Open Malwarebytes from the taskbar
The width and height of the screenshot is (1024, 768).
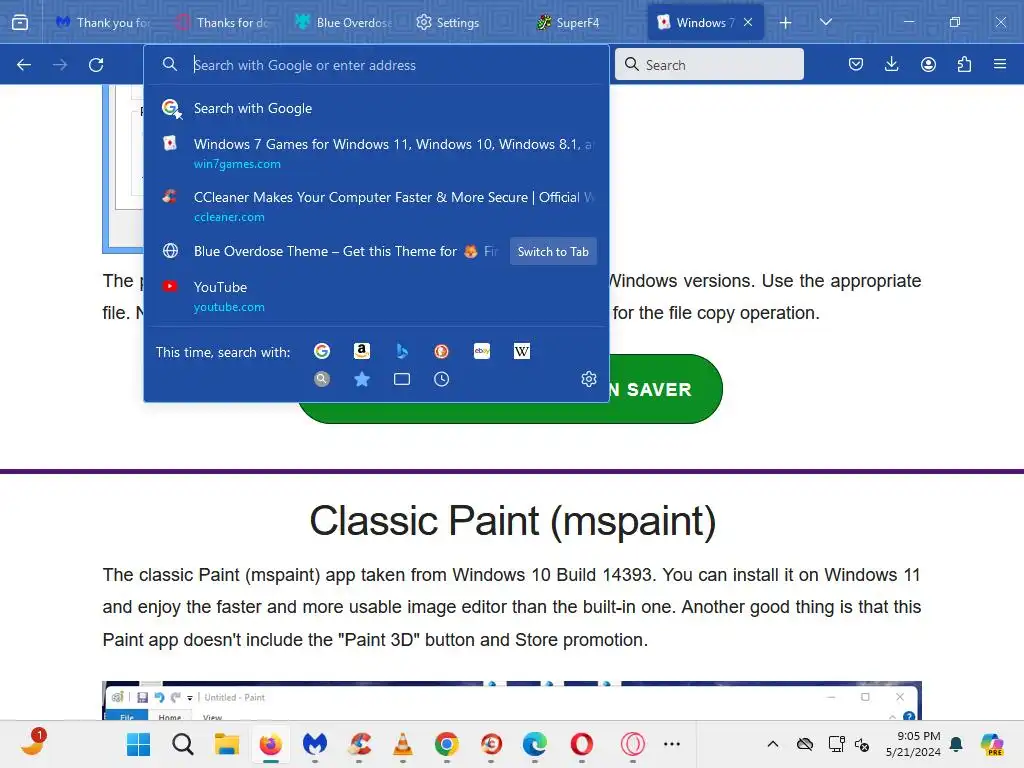pos(315,744)
